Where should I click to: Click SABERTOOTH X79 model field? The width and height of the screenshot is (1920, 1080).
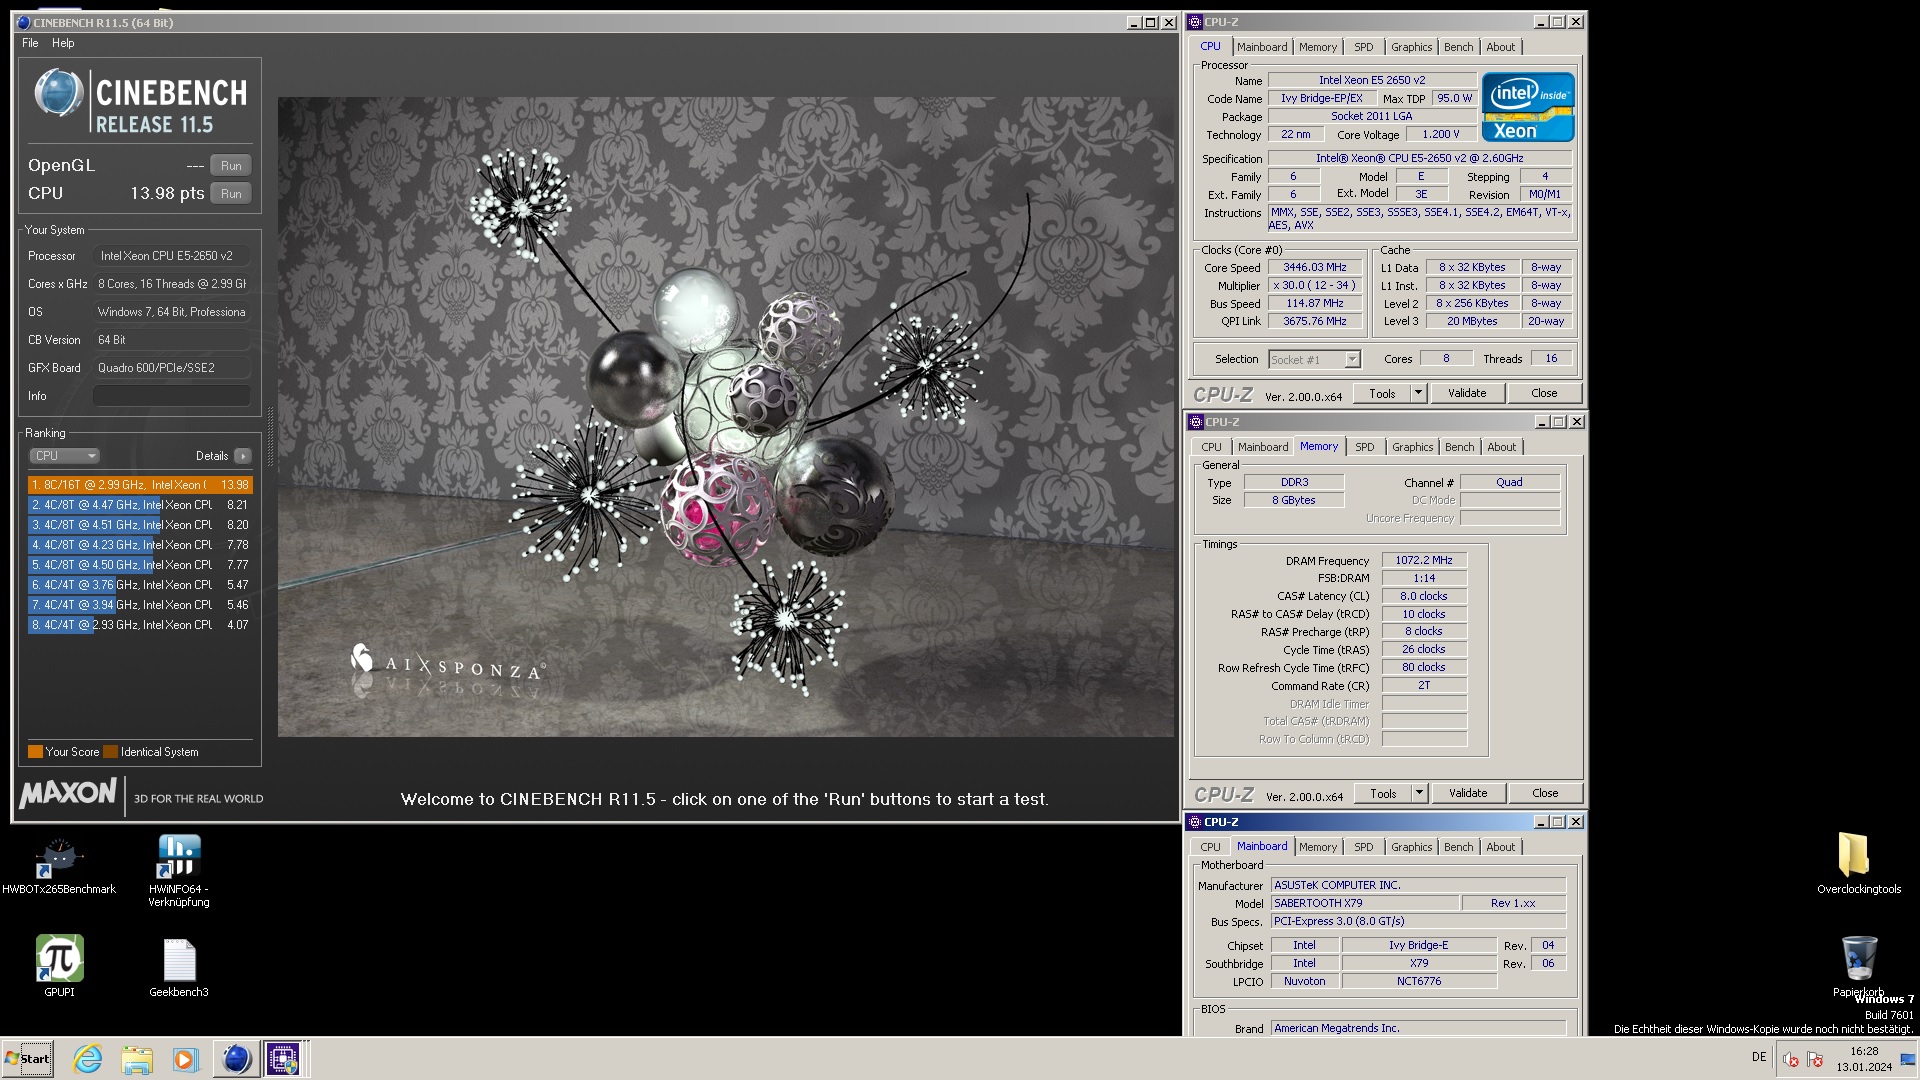[x=1363, y=903]
